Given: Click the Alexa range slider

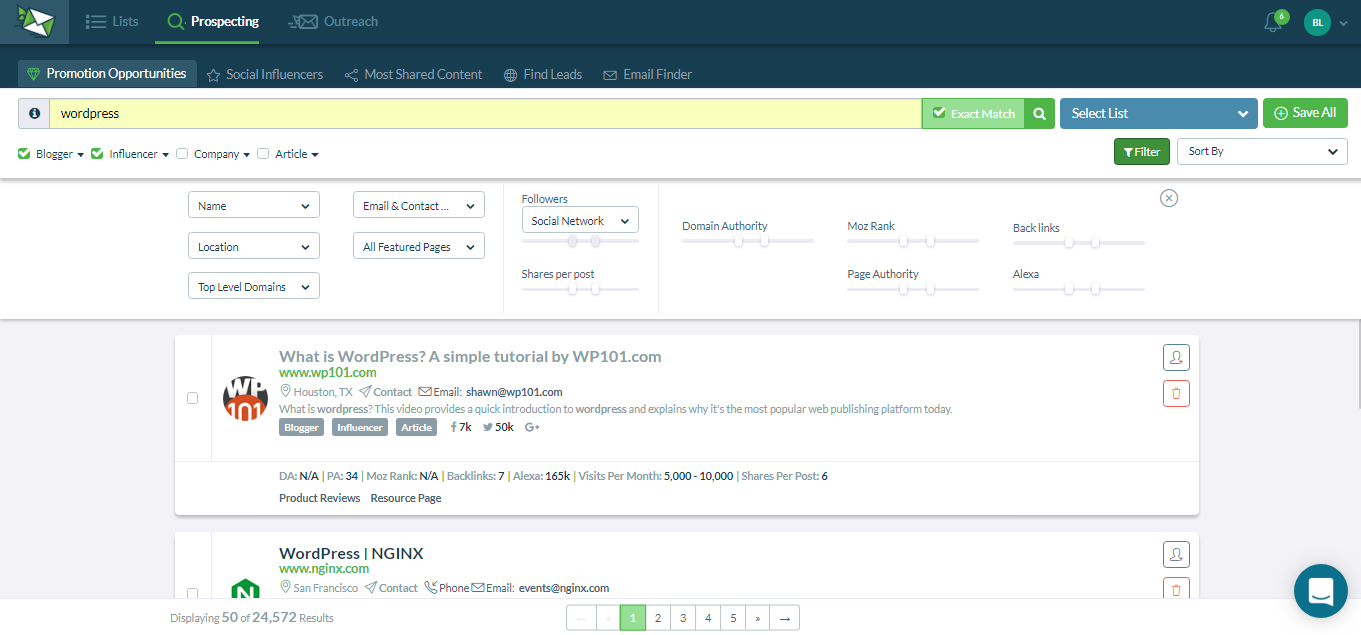Looking at the screenshot, I should [1079, 289].
